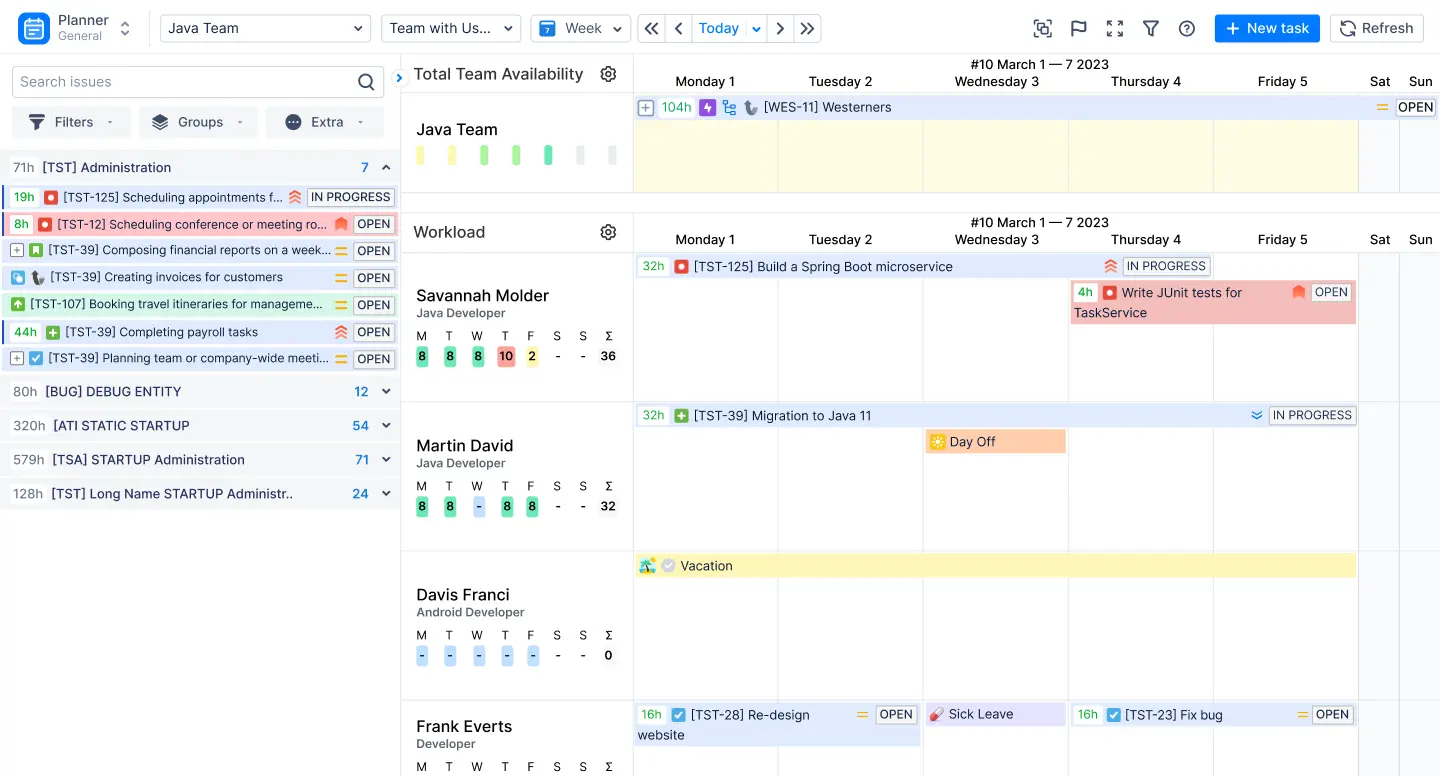Screen dimensions: 1440x776
Task: Click Martin David's blue Wednesday dash badge
Action: 479,507
